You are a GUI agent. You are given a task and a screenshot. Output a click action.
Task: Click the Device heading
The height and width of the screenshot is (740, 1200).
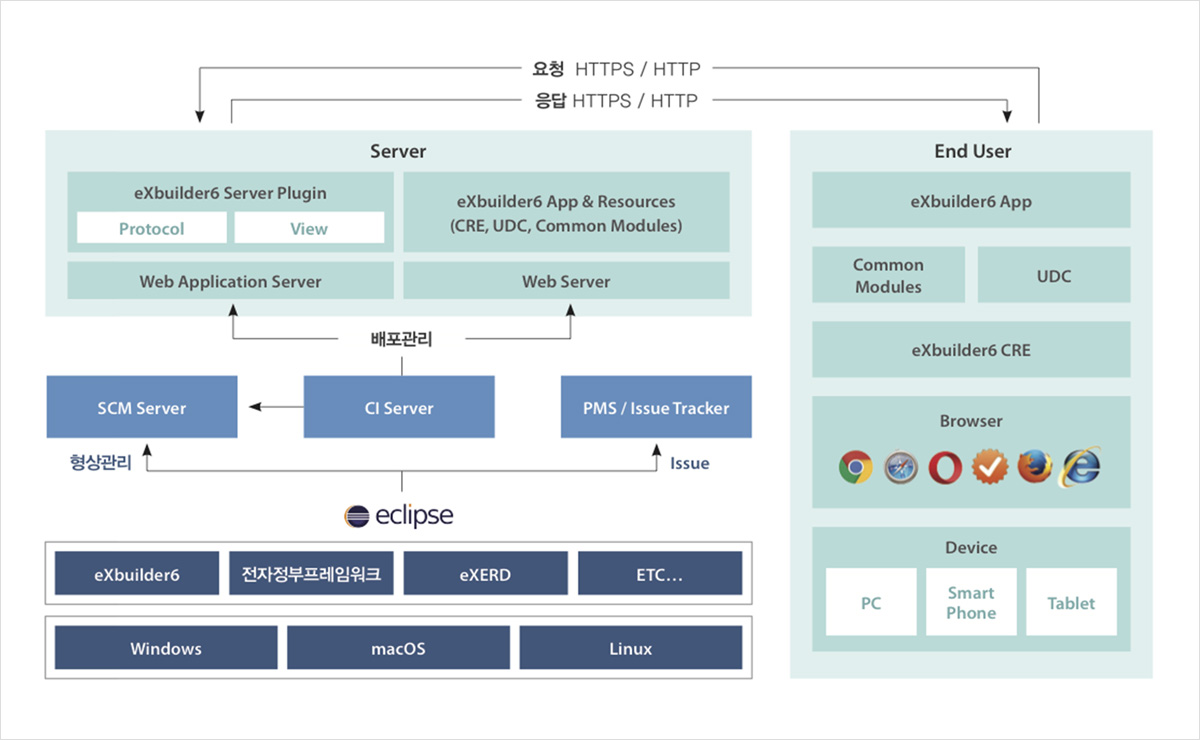[971, 547]
